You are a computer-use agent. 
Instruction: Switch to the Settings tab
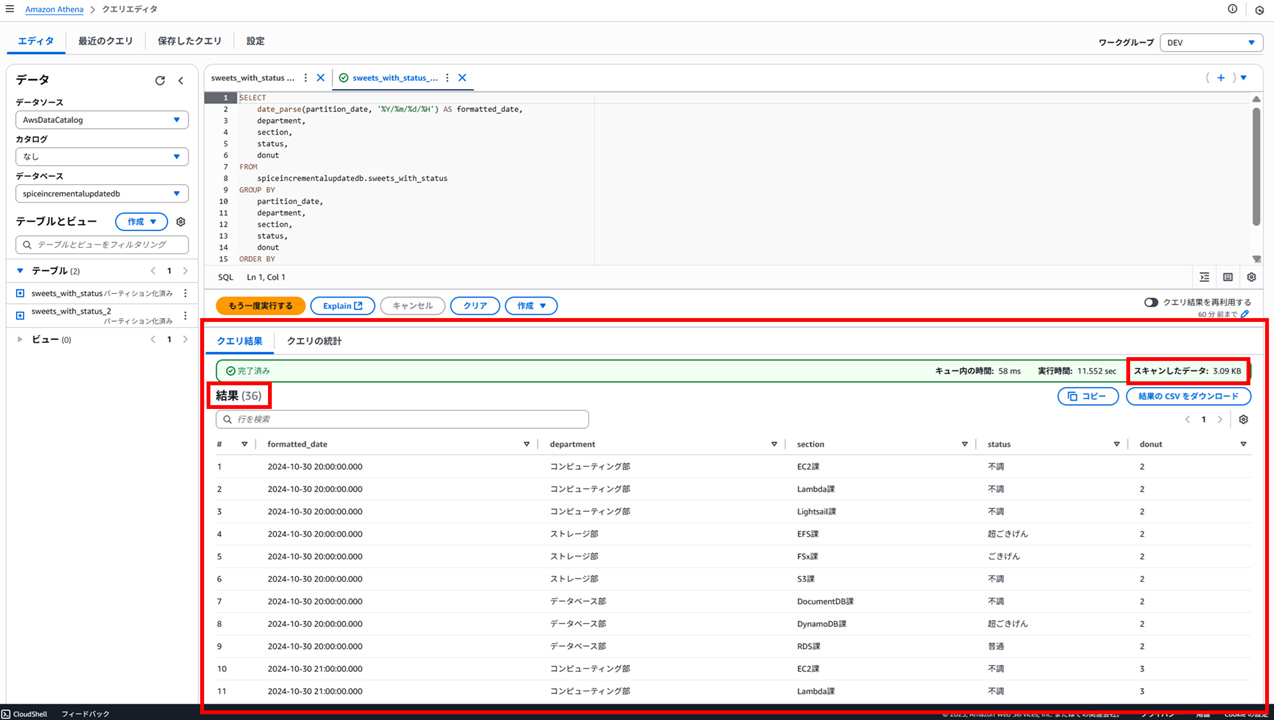[256, 41]
